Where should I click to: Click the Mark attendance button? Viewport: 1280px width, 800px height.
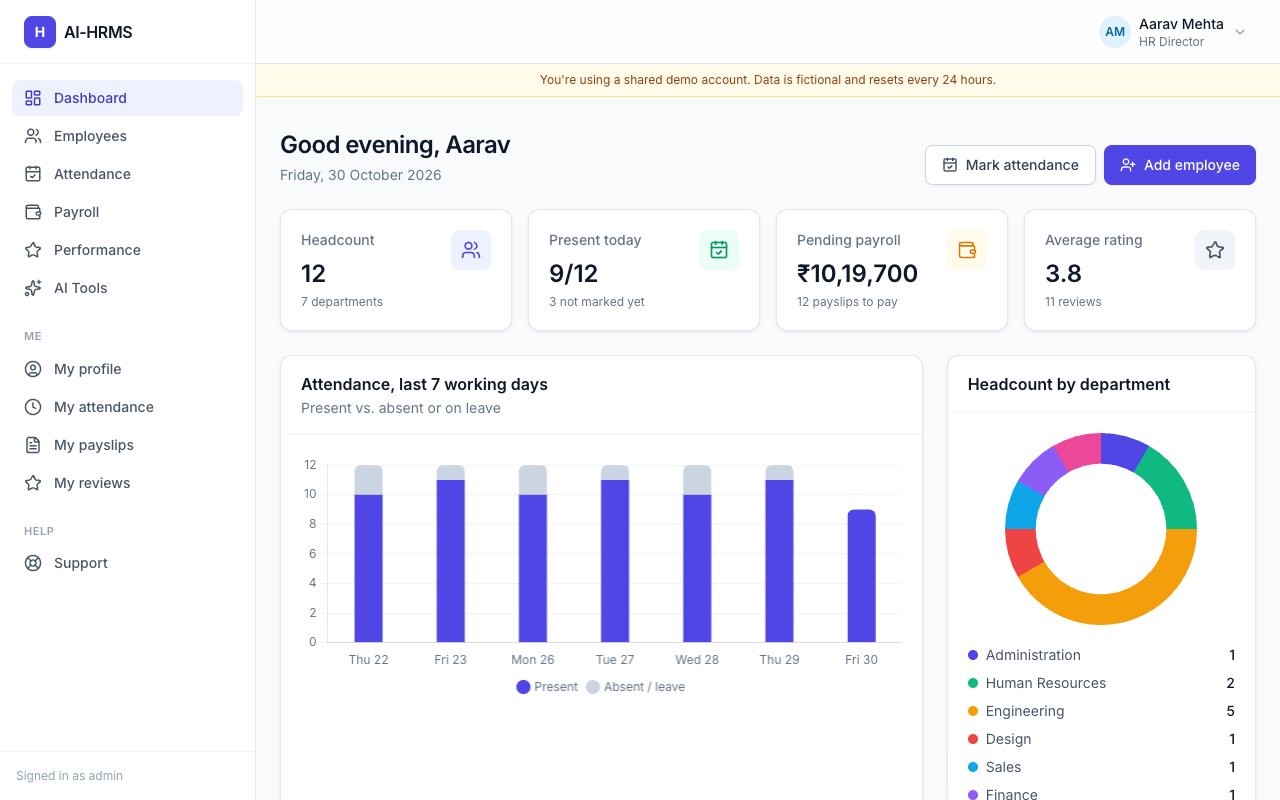[1010, 165]
